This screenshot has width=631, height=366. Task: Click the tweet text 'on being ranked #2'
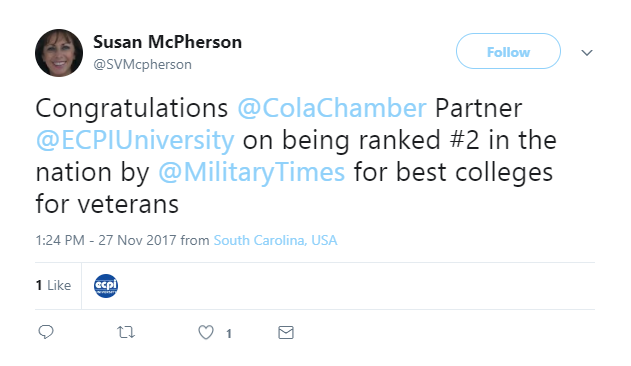pos(361,141)
